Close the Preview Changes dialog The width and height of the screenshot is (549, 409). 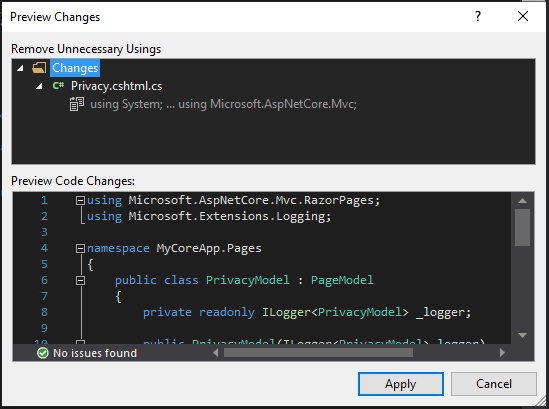point(523,16)
